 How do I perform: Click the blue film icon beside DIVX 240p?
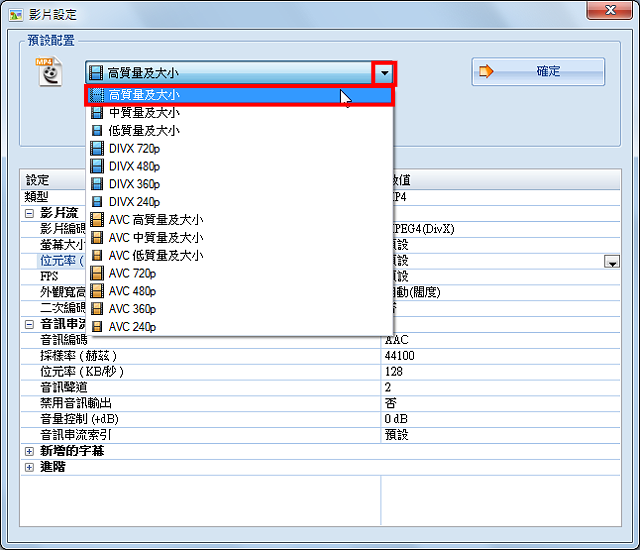tap(97, 202)
